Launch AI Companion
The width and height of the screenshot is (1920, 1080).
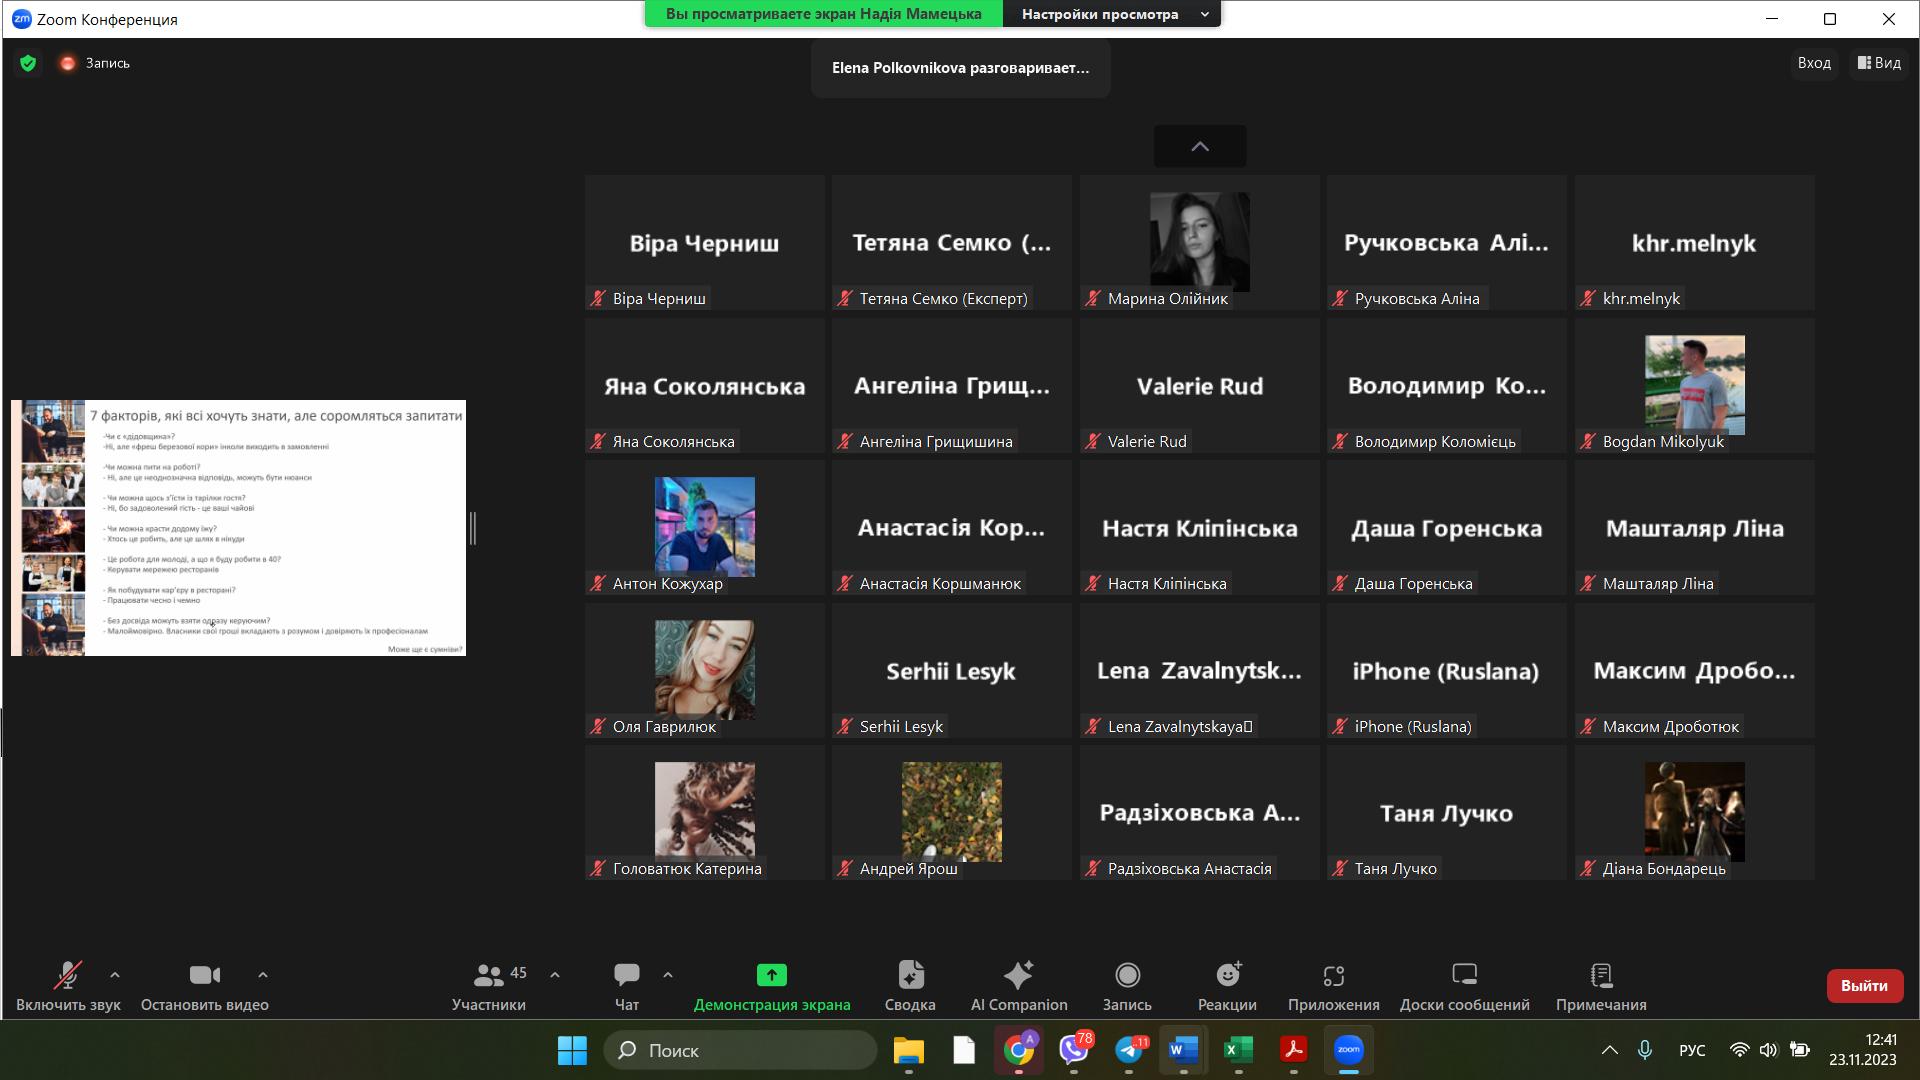coord(1018,986)
